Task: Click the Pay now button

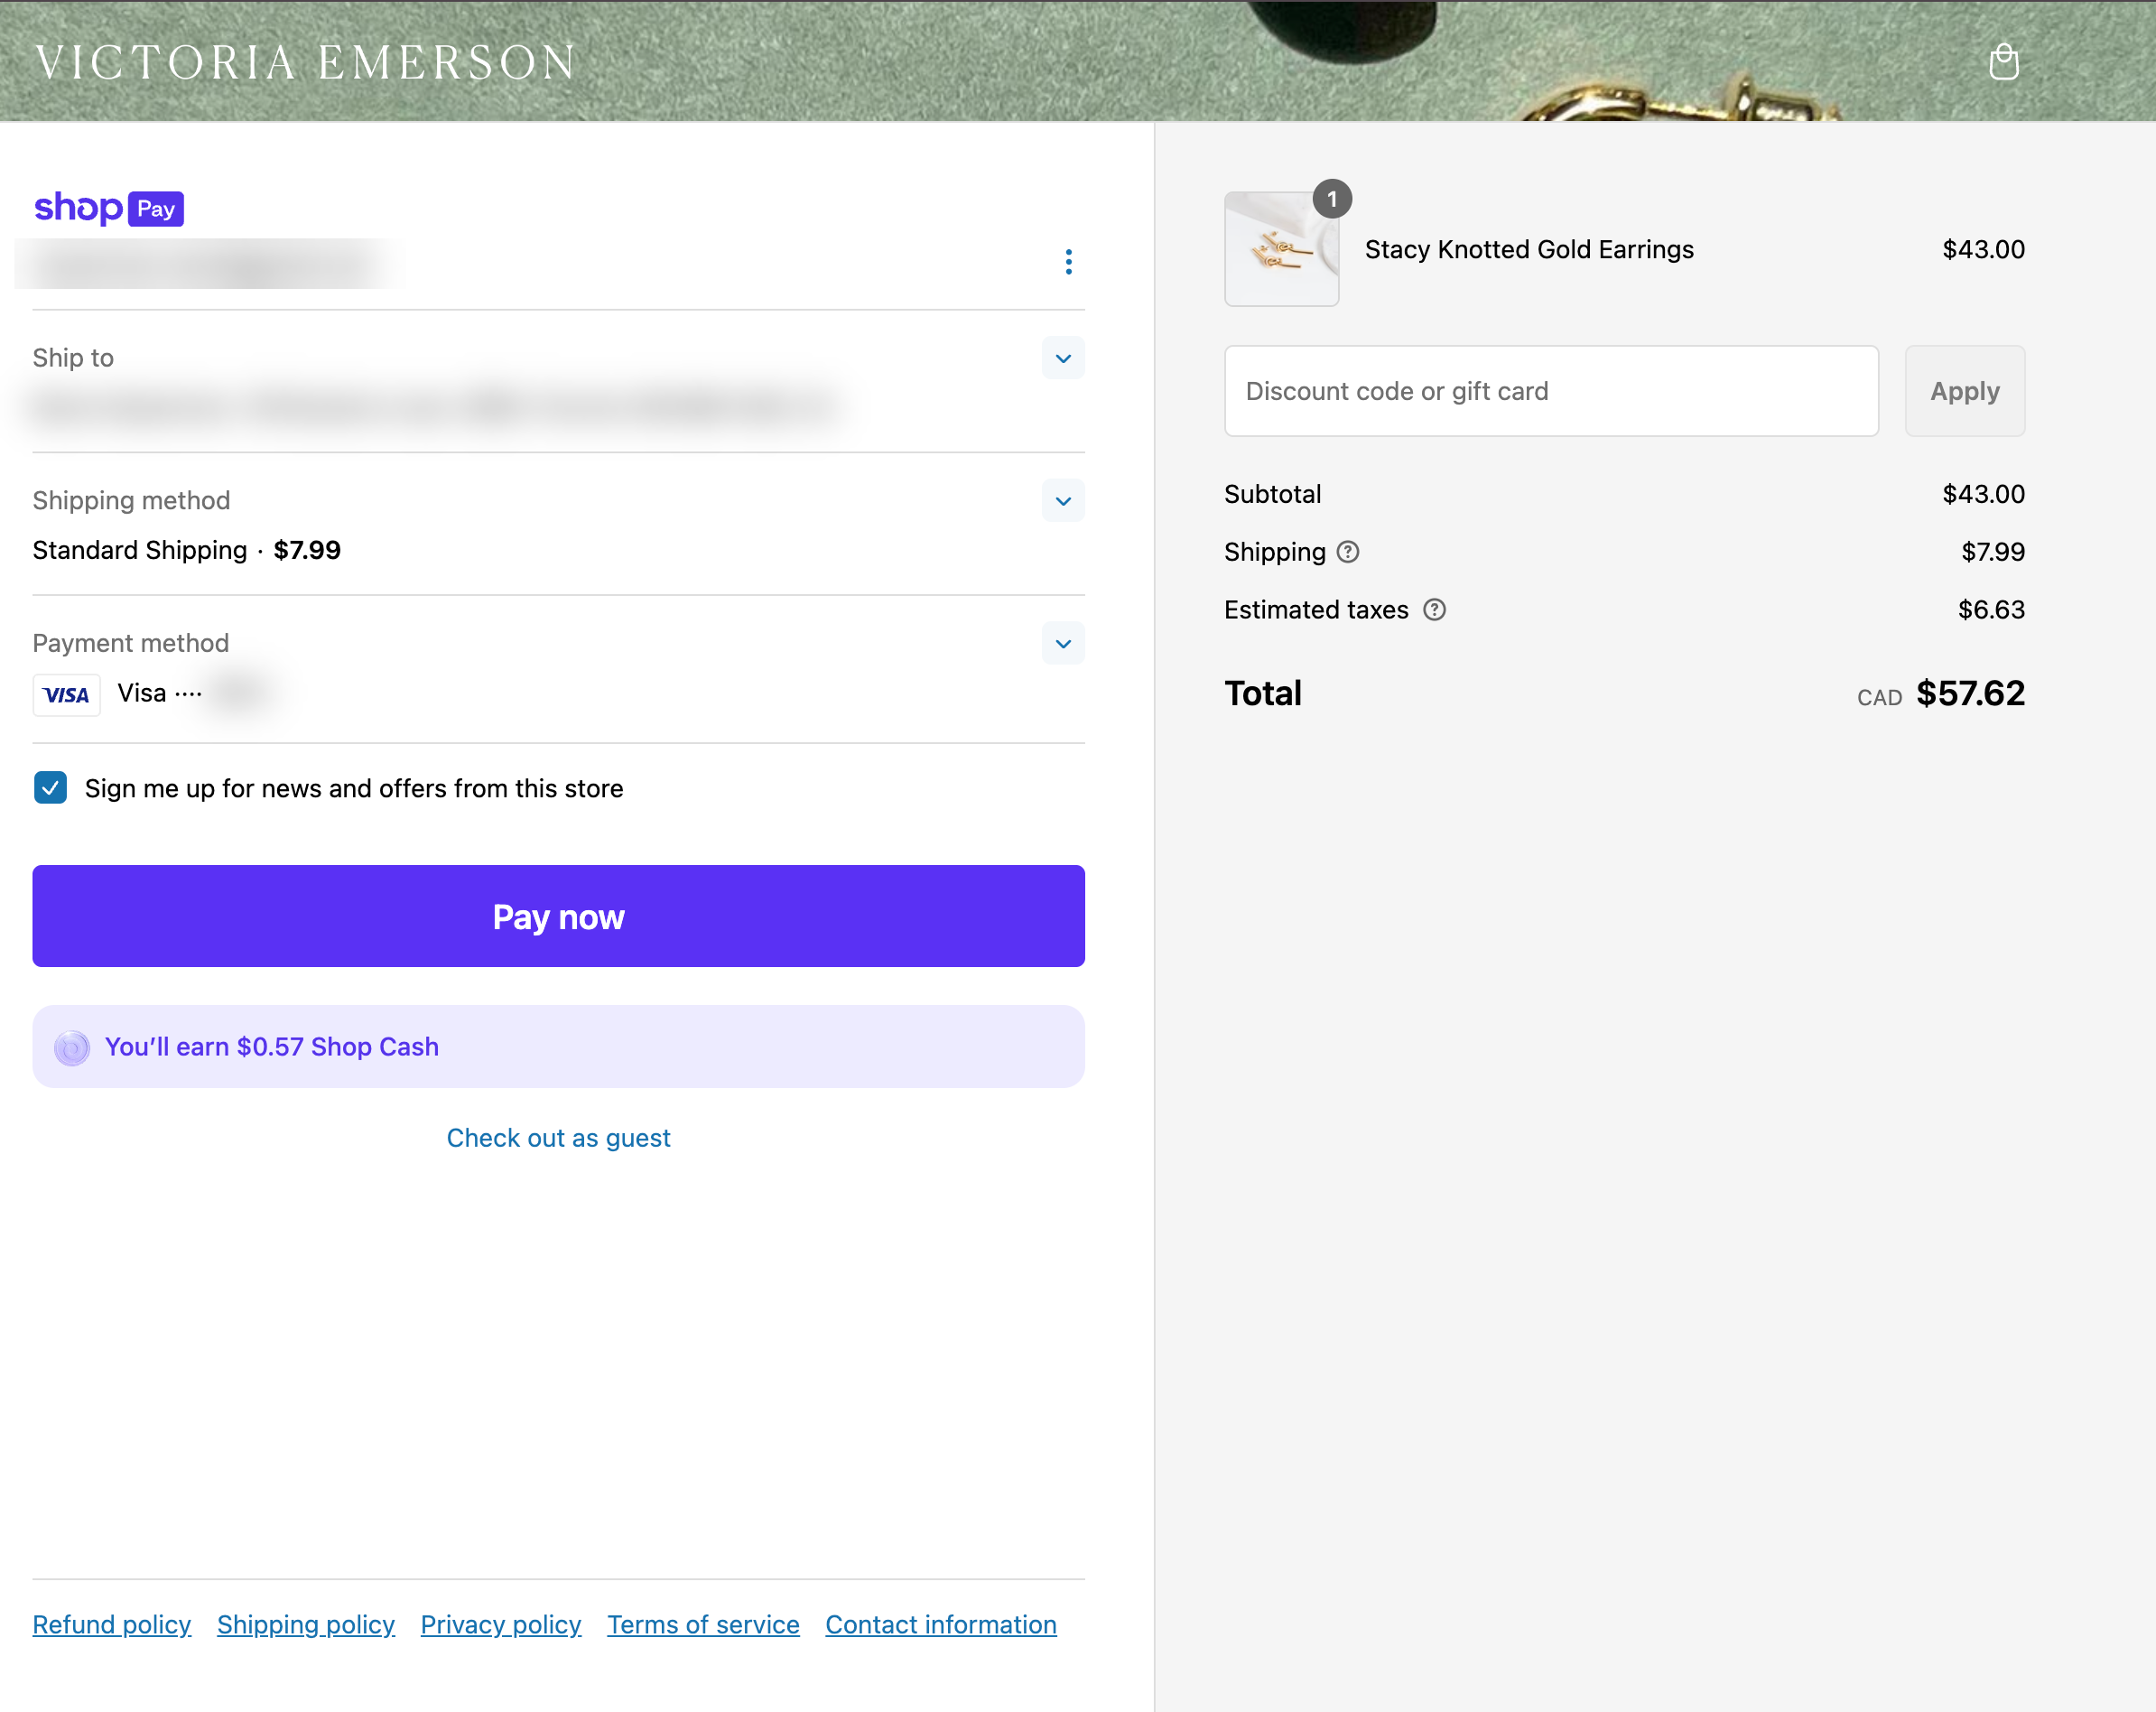Action: click(x=558, y=916)
